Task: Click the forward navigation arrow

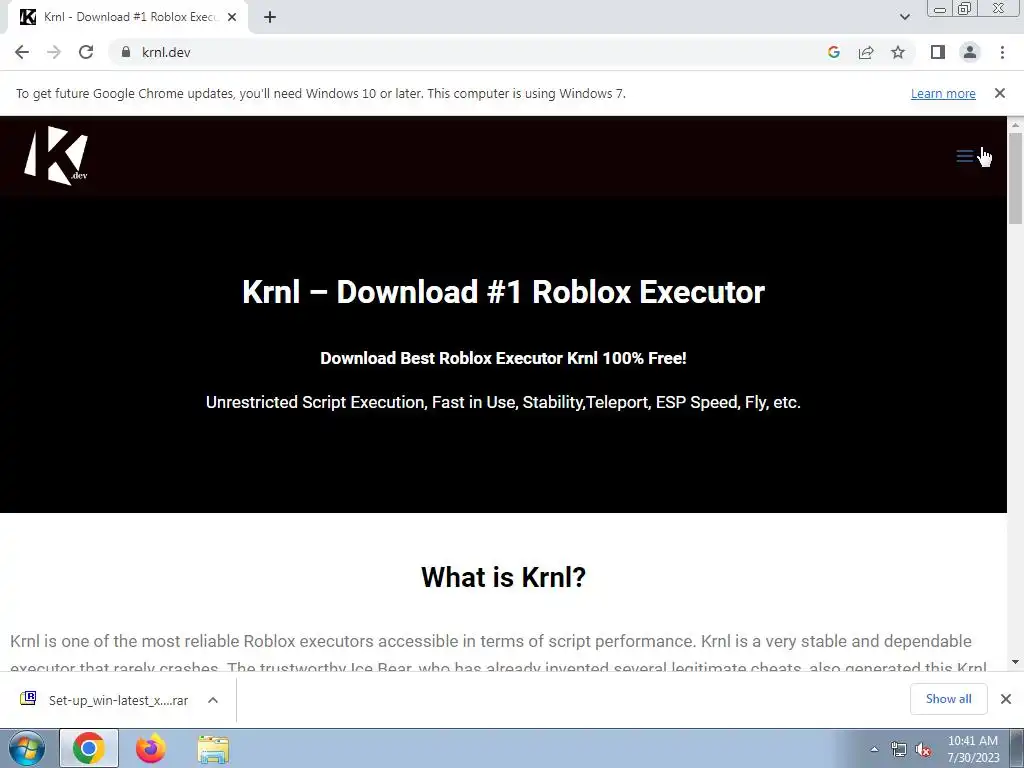Action: click(54, 52)
